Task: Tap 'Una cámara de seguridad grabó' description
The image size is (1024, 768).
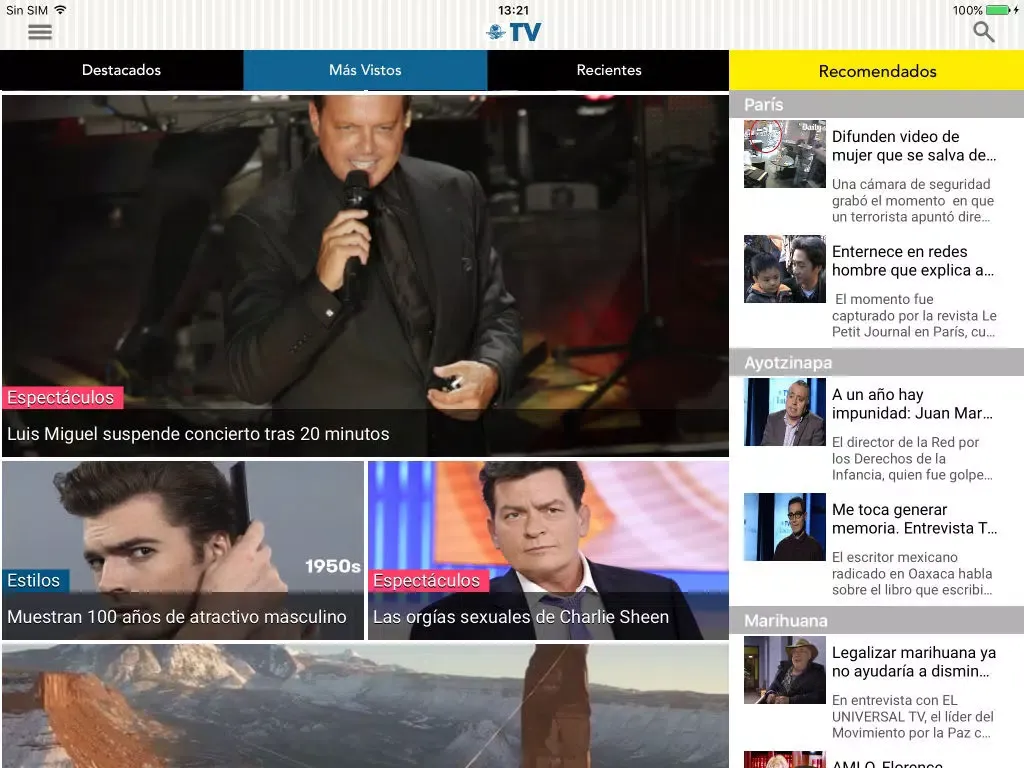Action: tap(913, 200)
